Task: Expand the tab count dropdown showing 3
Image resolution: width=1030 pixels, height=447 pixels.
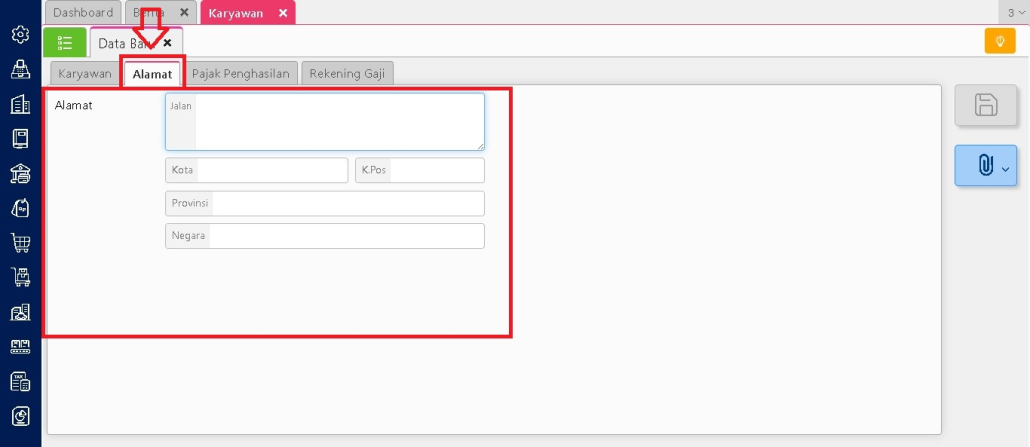Action: (1016, 12)
